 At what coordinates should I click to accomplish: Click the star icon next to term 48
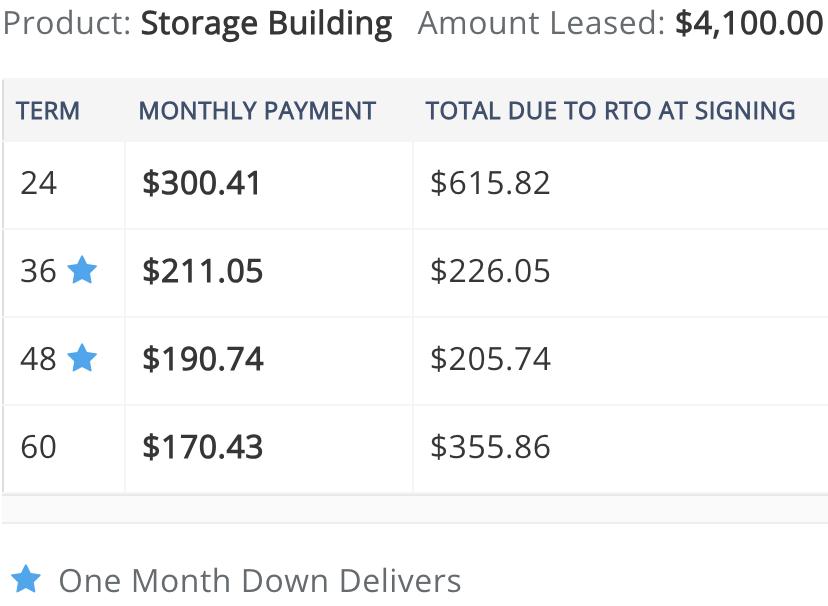pos(82,358)
